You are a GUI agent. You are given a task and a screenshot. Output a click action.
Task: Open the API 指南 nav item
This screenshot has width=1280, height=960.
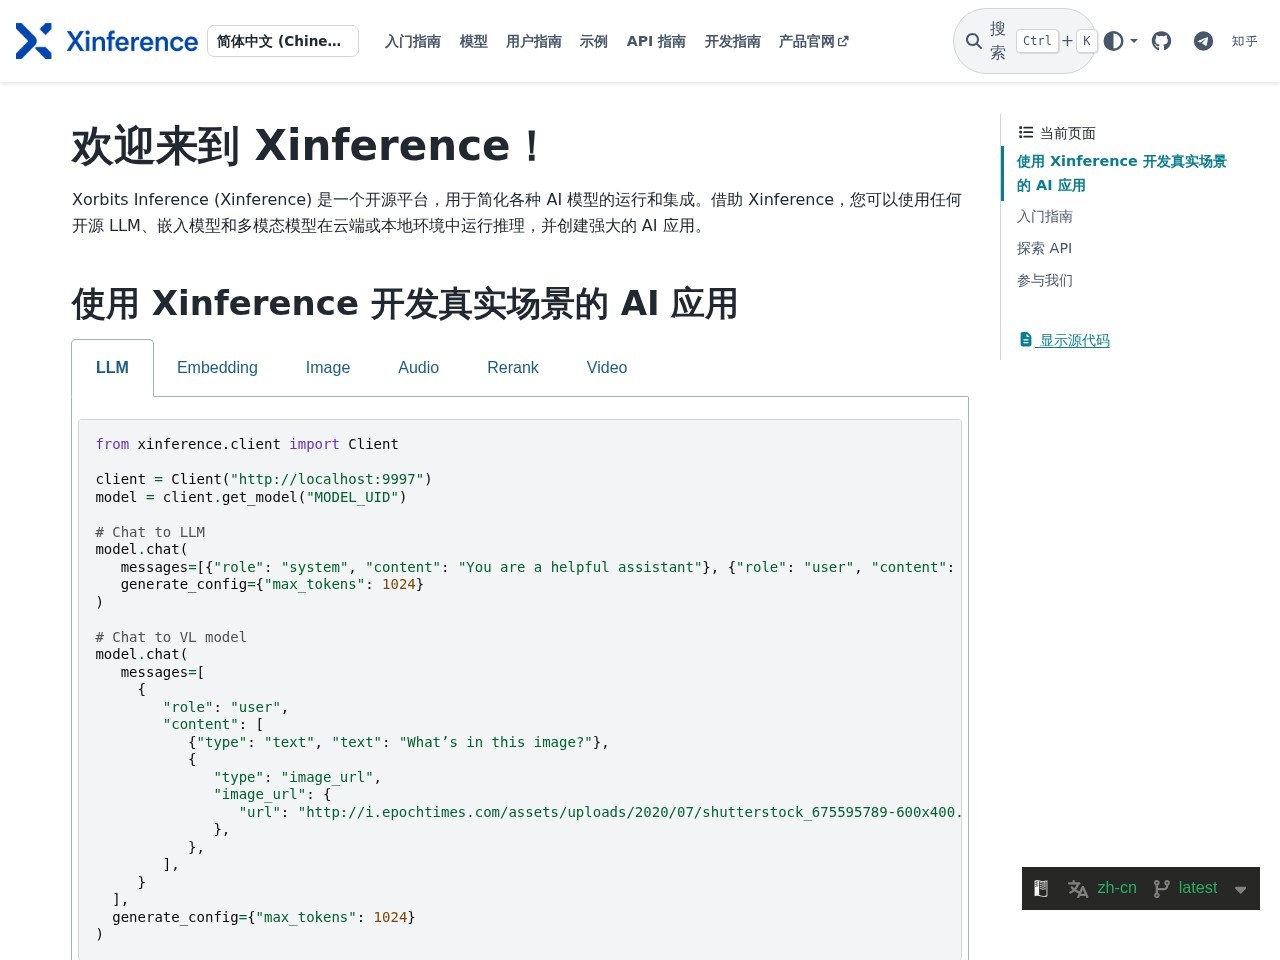click(x=656, y=41)
